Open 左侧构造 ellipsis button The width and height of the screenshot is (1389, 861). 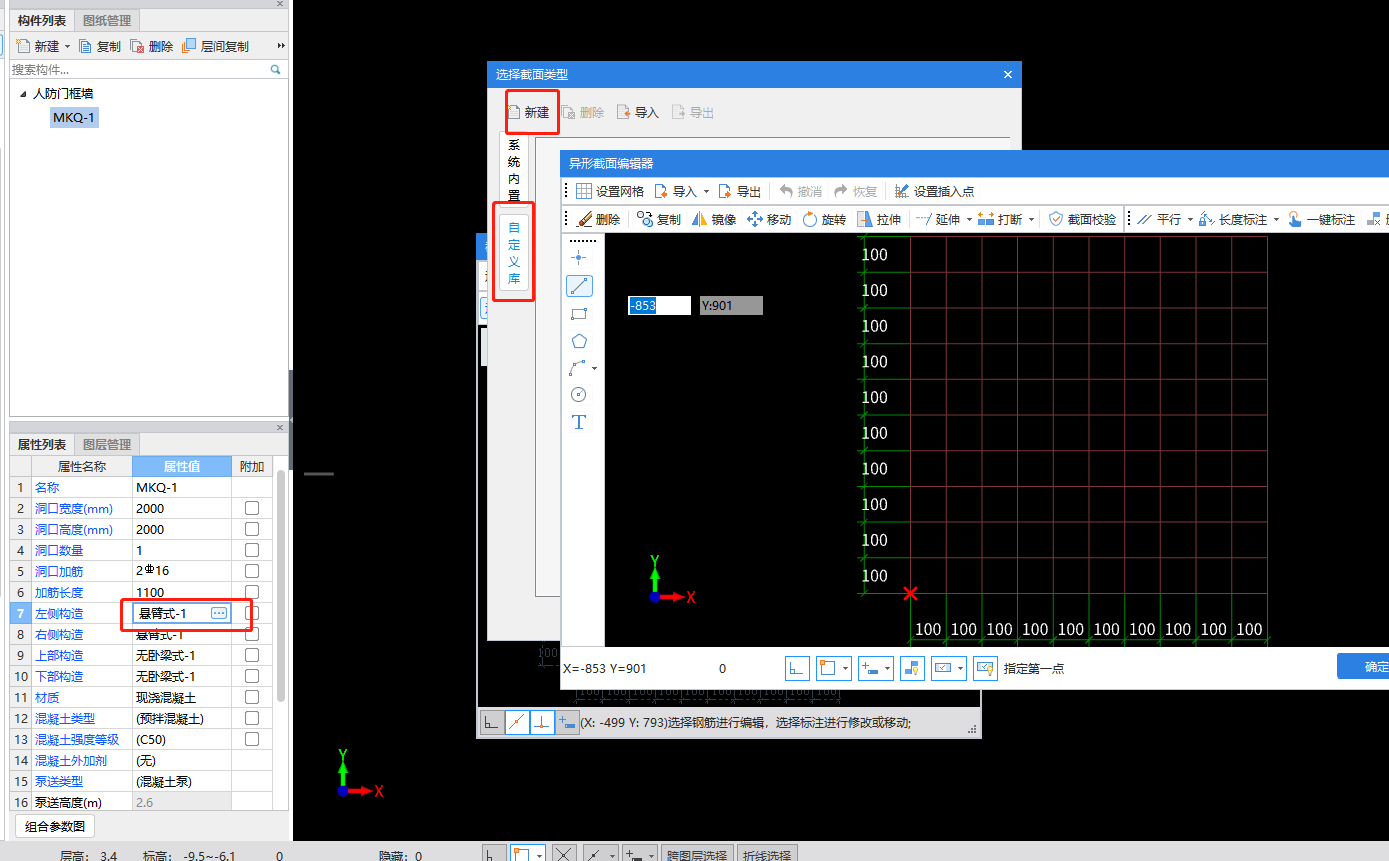pos(219,613)
